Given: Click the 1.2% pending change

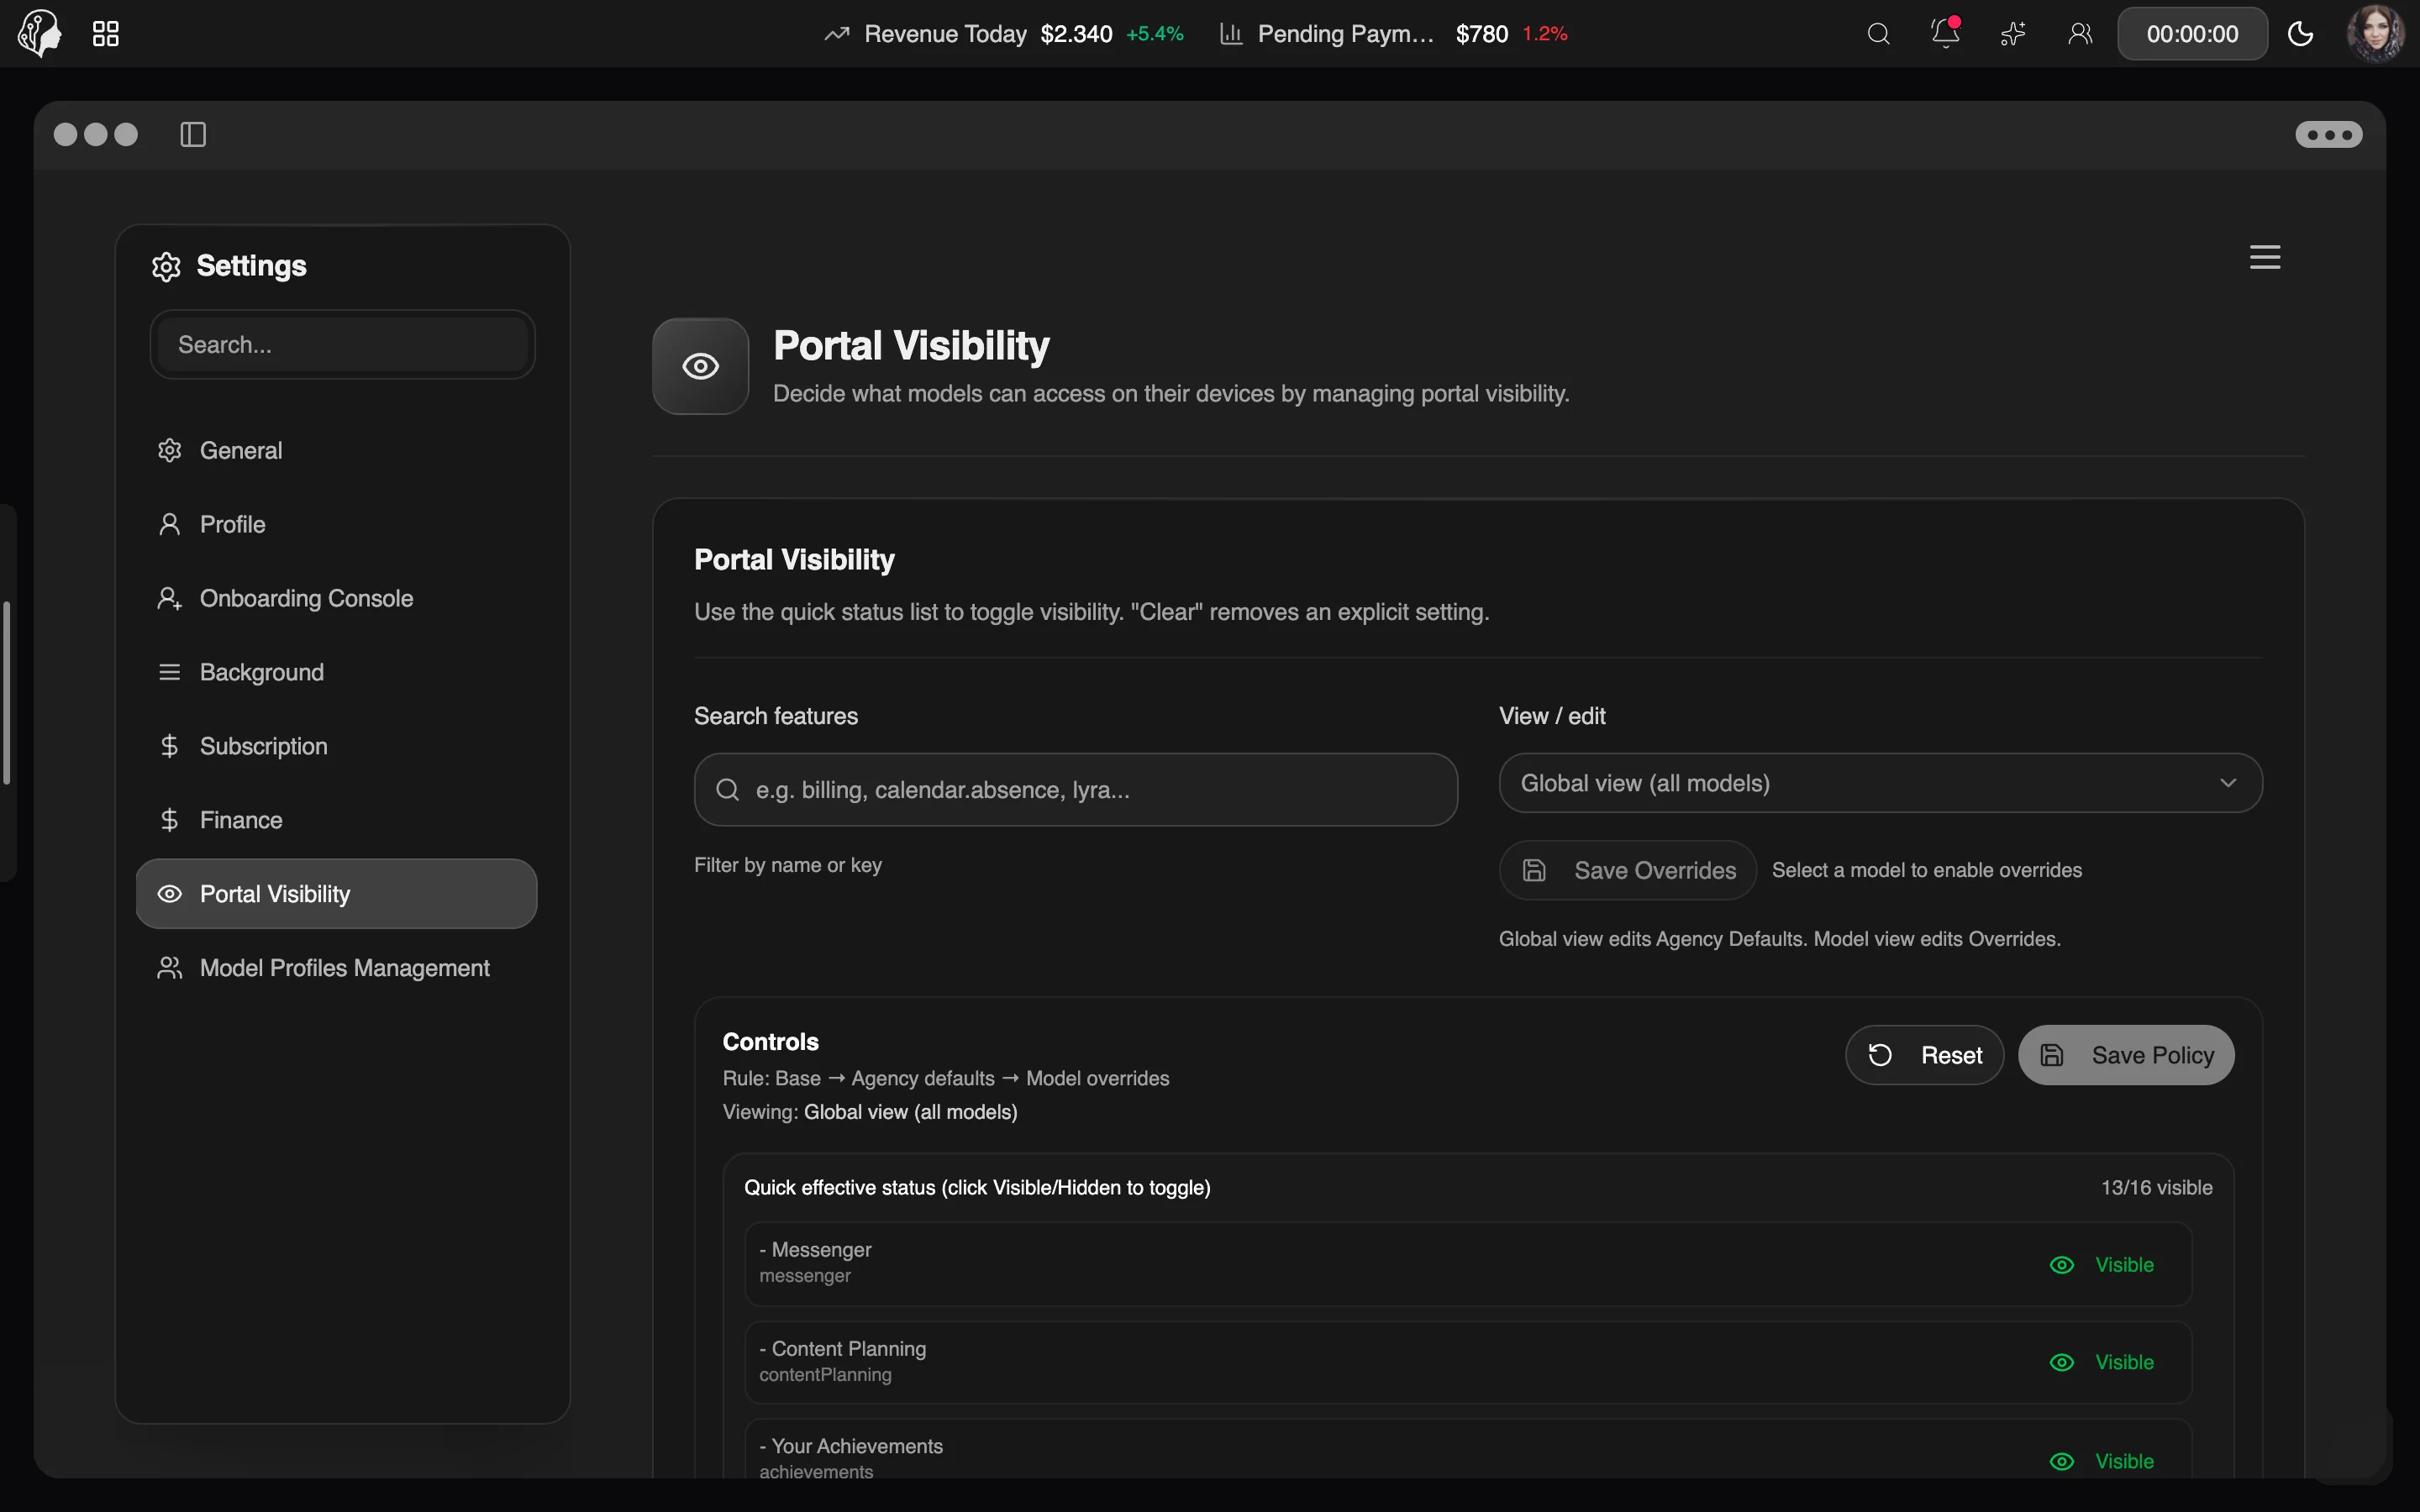Looking at the screenshot, I should 1545,34.
